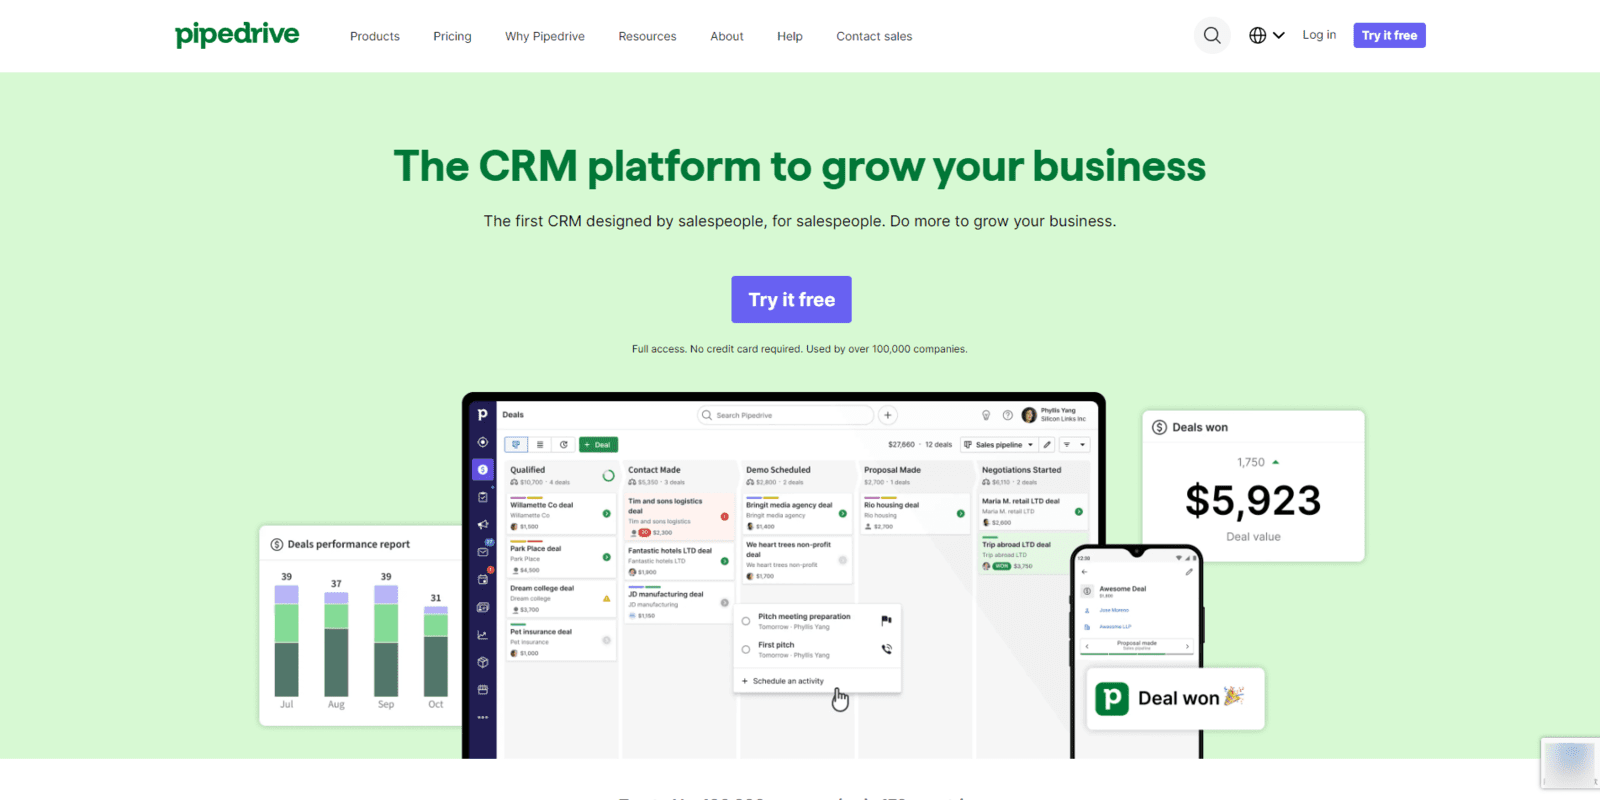Click the large hero Try it free button
Image resolution: width=1600 pixels, height=800 pixels.
(x=791, y=299)
